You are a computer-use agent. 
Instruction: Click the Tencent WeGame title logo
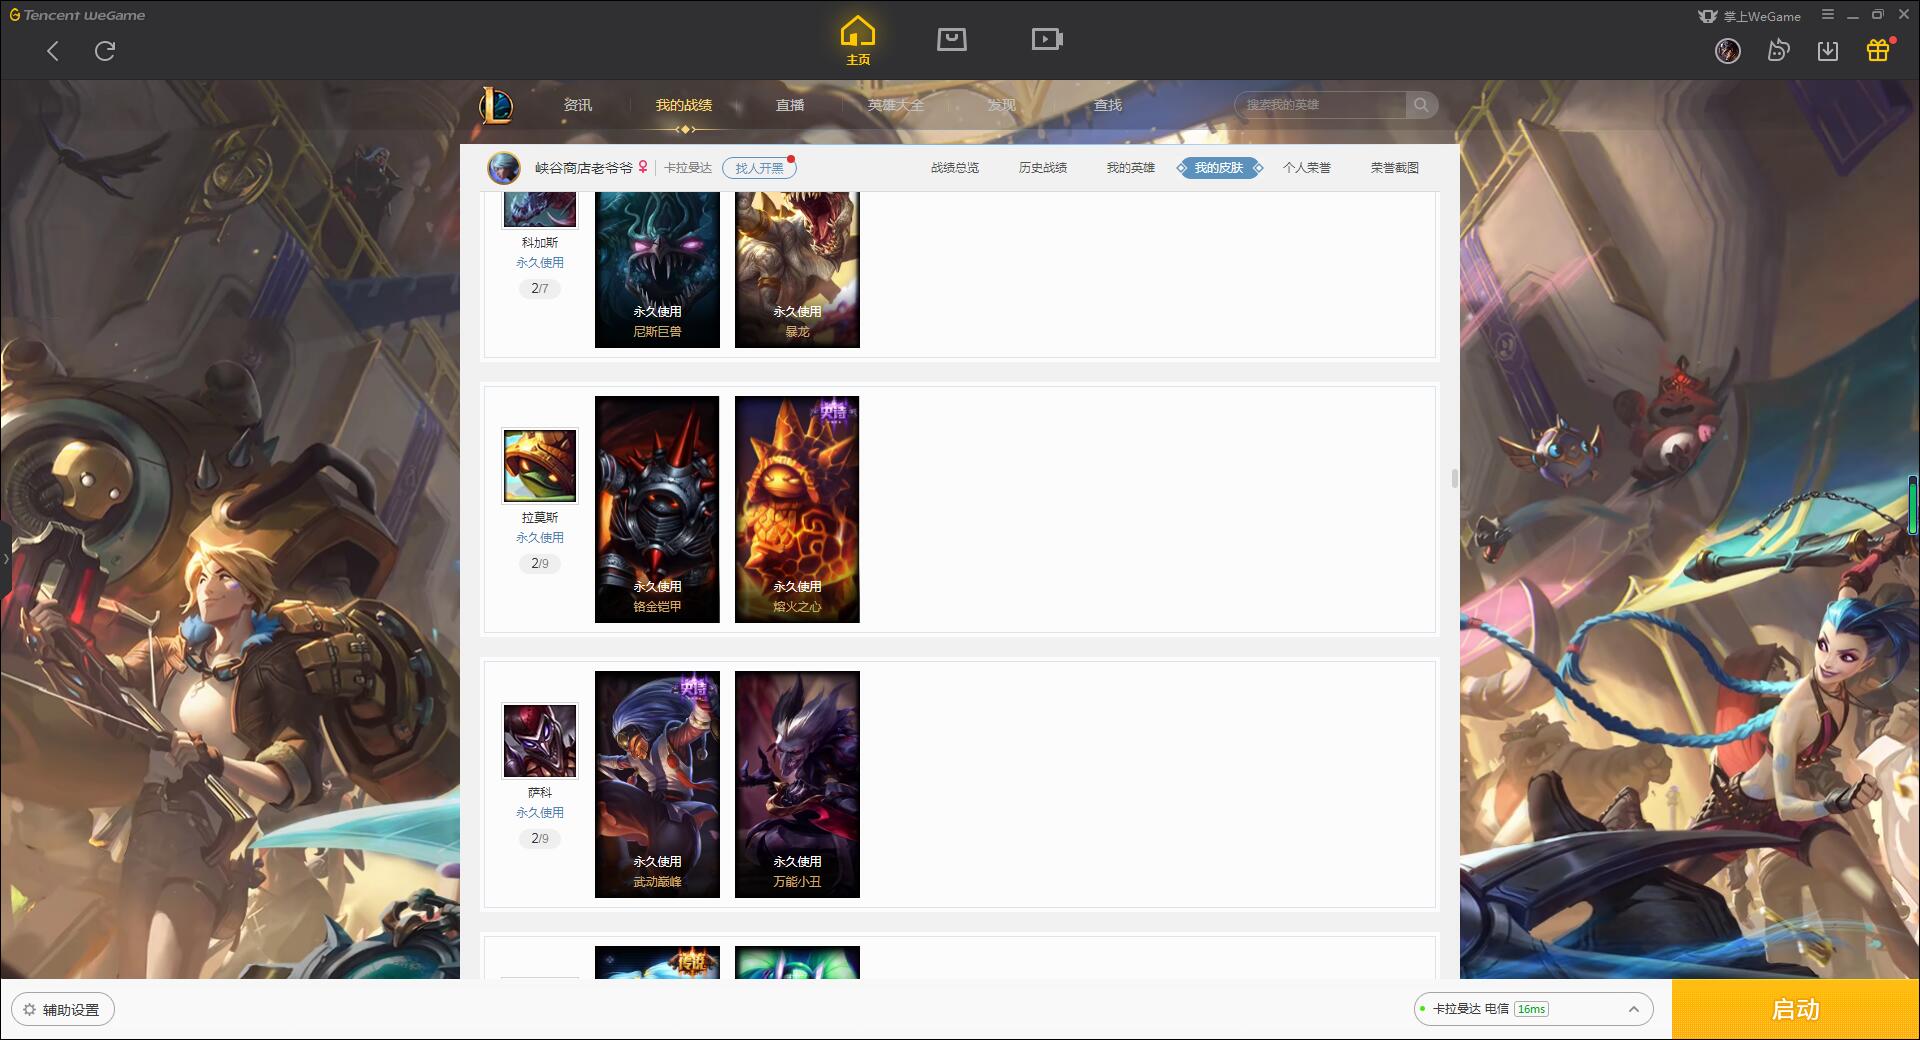point(77,15)
